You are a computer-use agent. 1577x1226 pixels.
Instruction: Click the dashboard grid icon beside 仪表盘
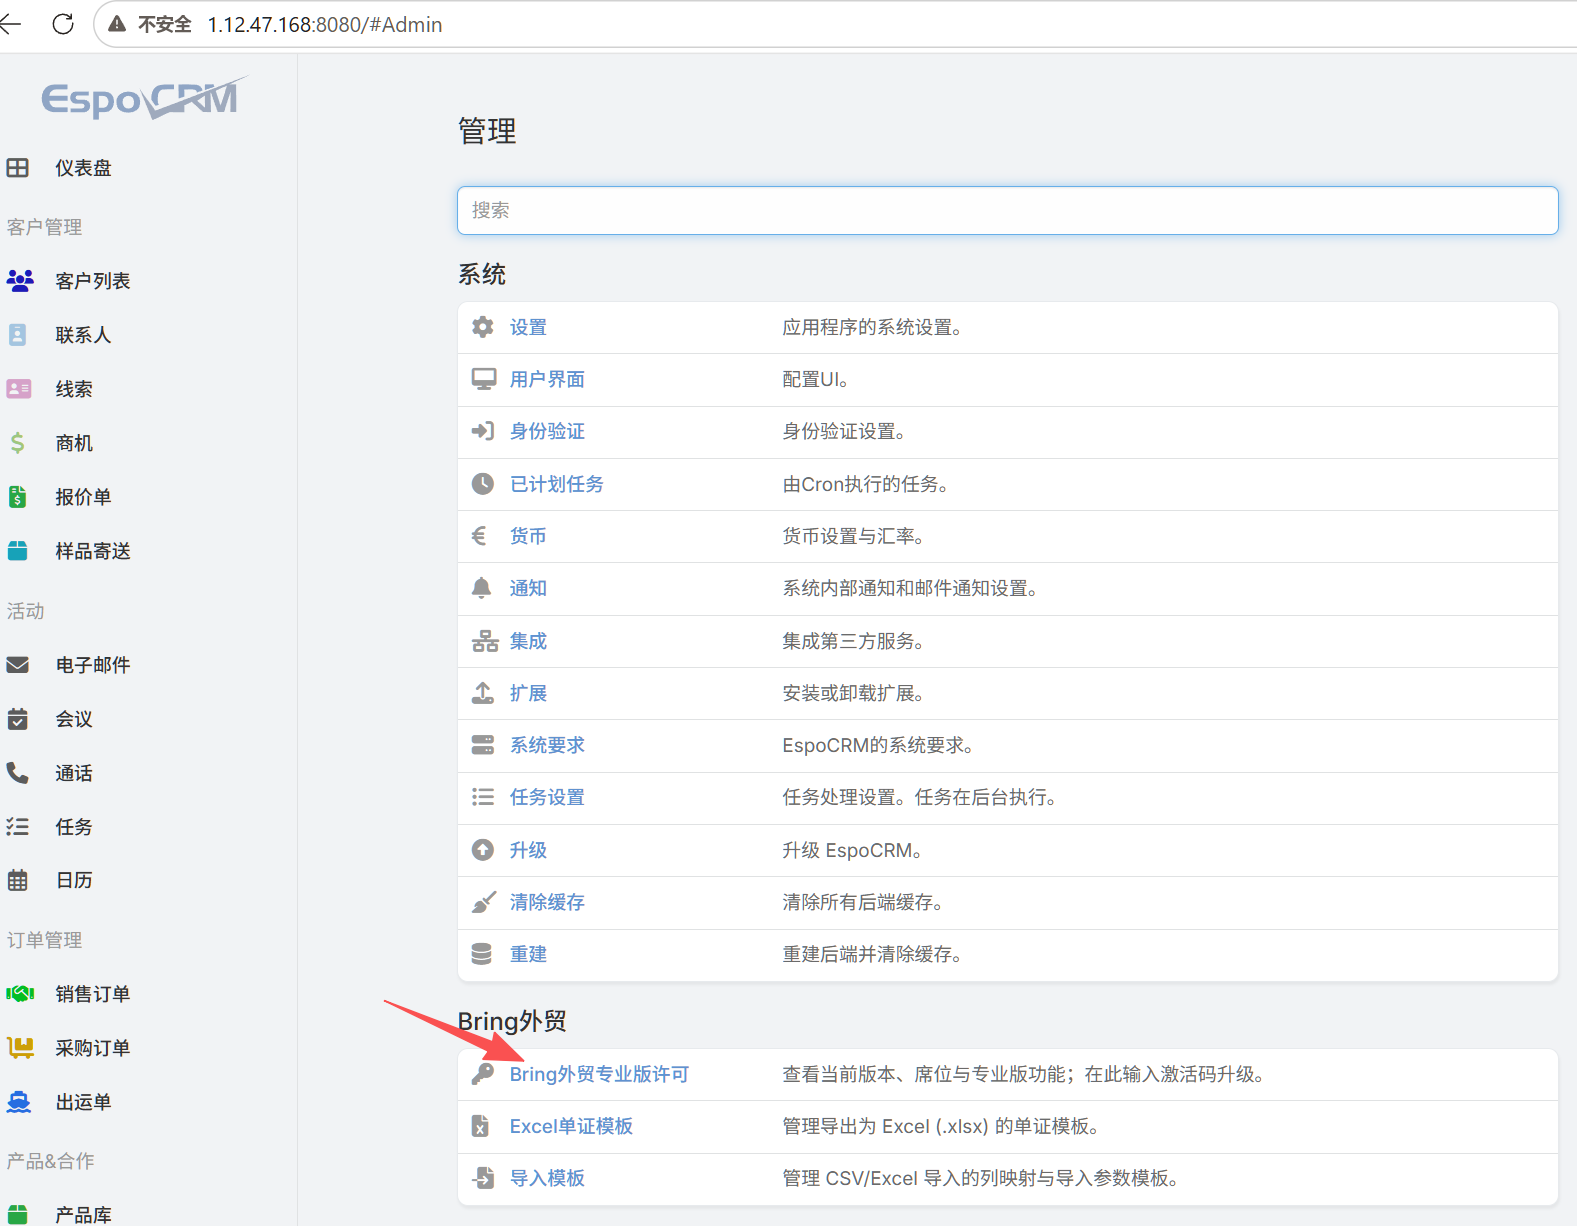tap(18, 168)
